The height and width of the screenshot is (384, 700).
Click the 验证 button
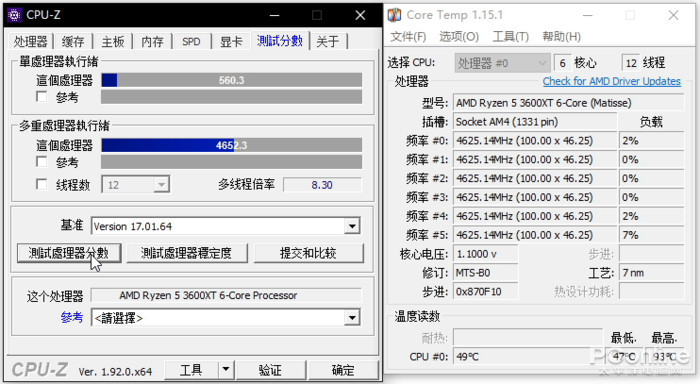[x=270, y=370]
